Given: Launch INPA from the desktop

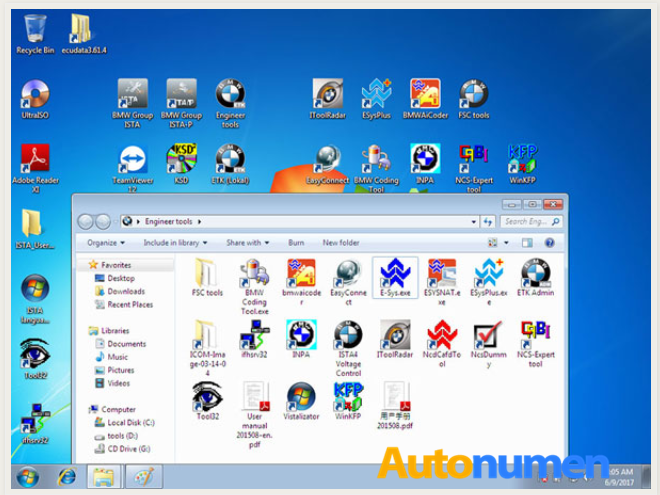Looking at the screenshot, I should point(425,164).
